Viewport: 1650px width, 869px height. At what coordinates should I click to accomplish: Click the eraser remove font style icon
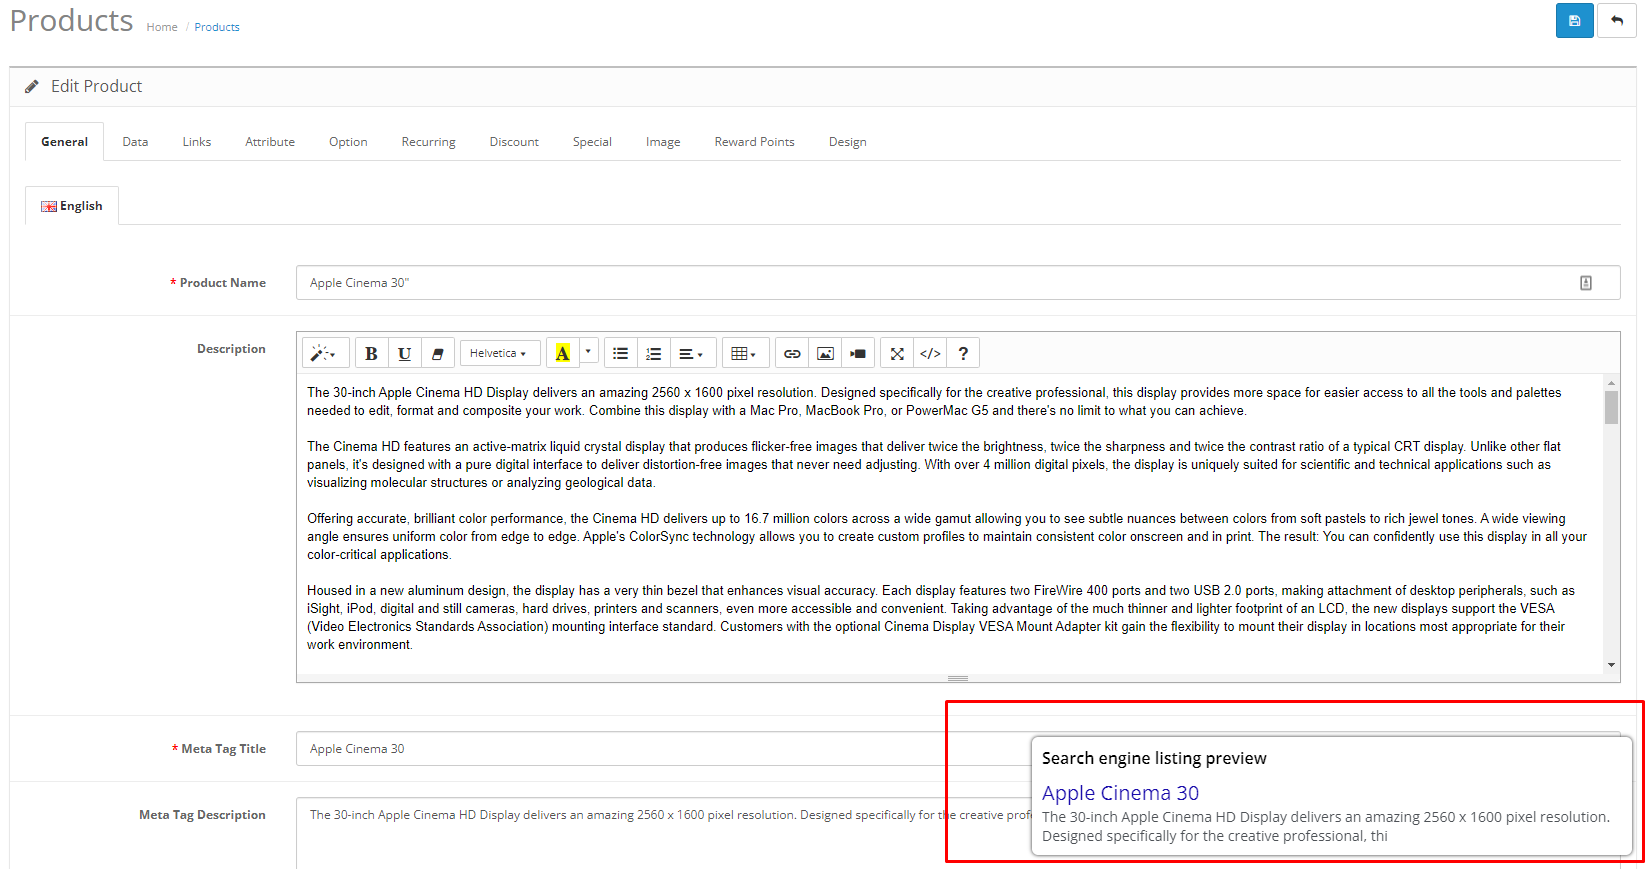coord(437,353)
